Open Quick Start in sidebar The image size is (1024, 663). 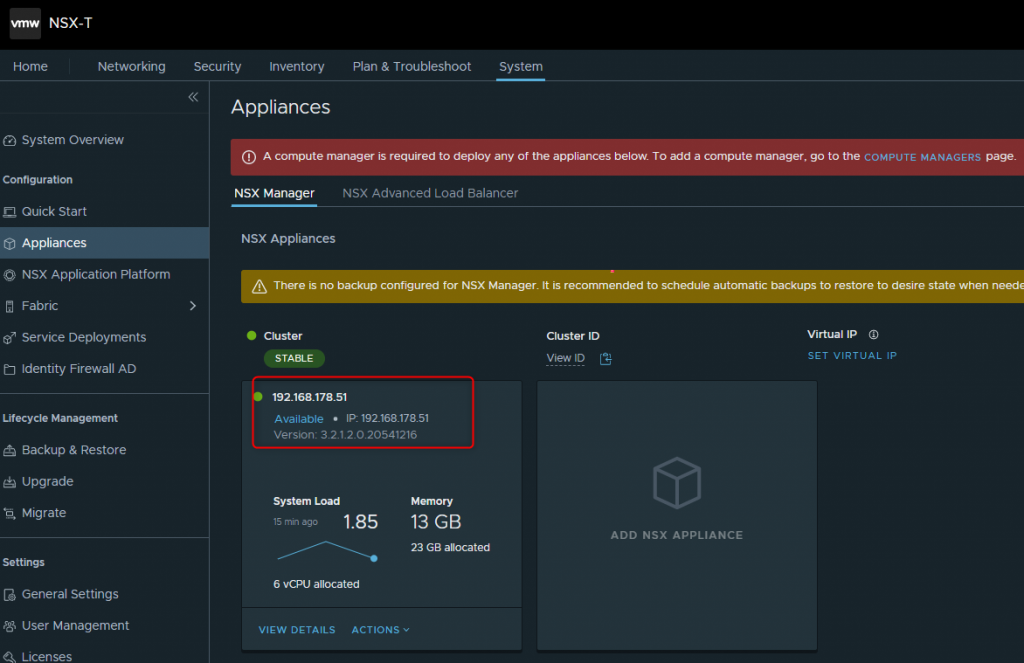coord(54,212)
